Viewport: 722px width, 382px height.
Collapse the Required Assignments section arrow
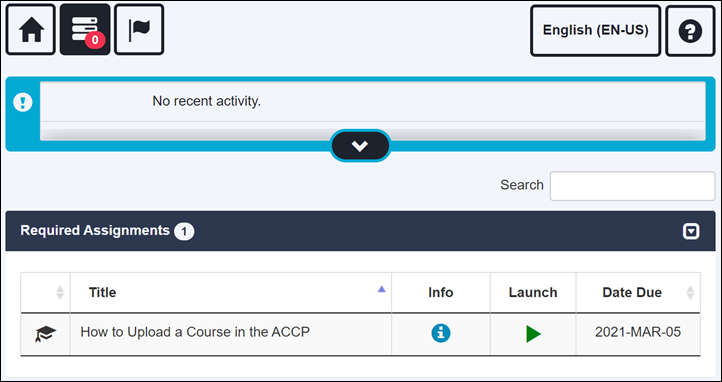pyautogui.click(x=691, y=231)
